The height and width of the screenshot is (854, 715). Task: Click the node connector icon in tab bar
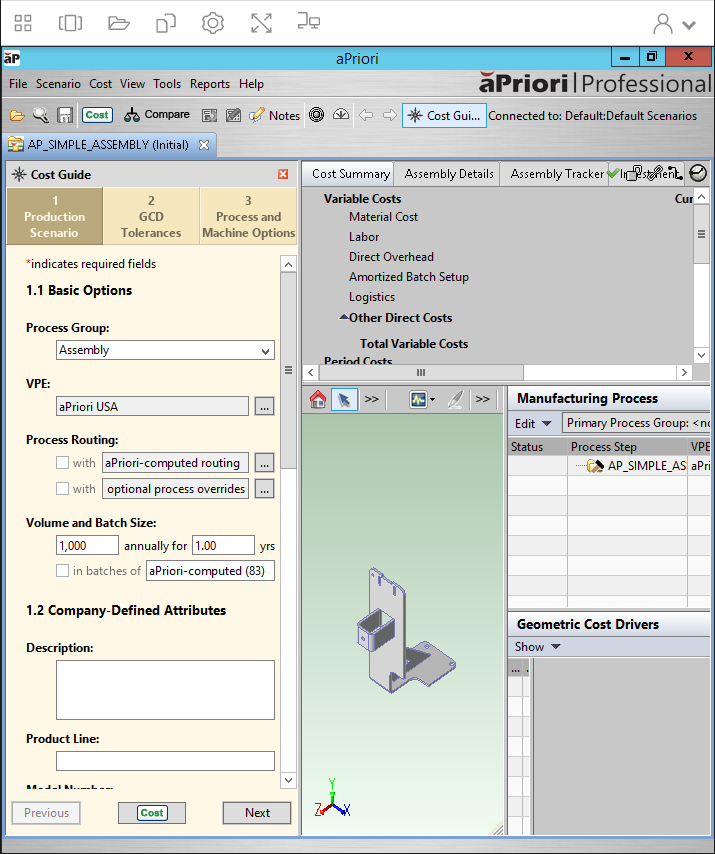(675, 173)
